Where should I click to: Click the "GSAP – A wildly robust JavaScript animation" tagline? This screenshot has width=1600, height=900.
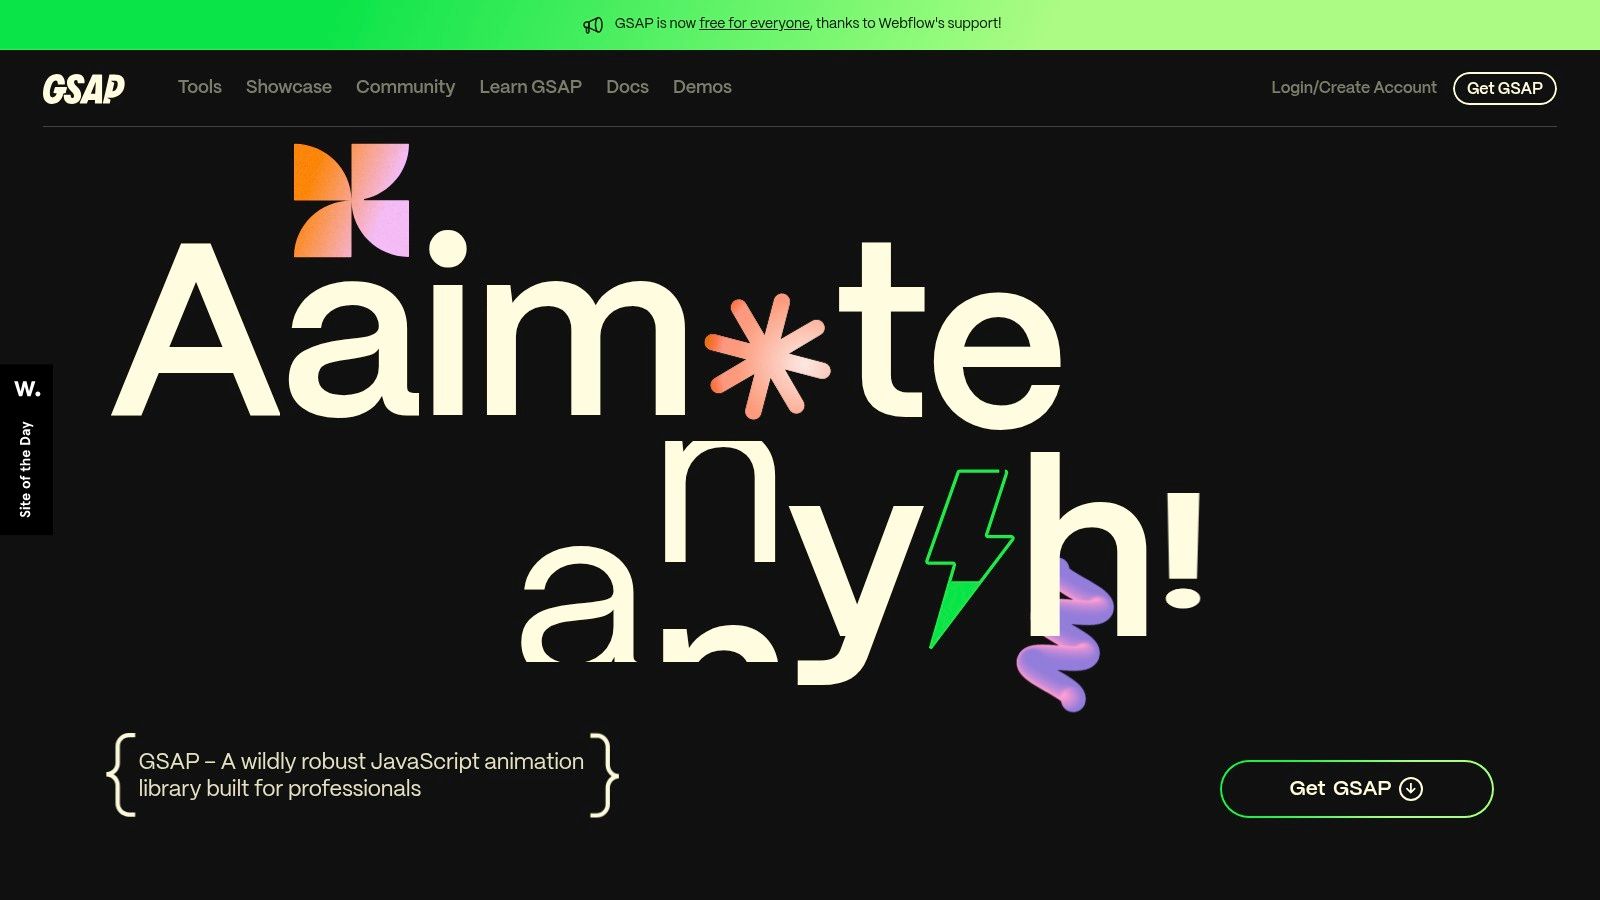[x=361, y=775]
